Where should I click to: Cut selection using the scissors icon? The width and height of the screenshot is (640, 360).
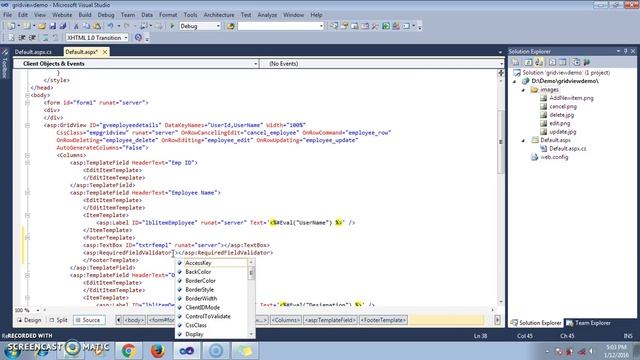(x=76, y=26)
